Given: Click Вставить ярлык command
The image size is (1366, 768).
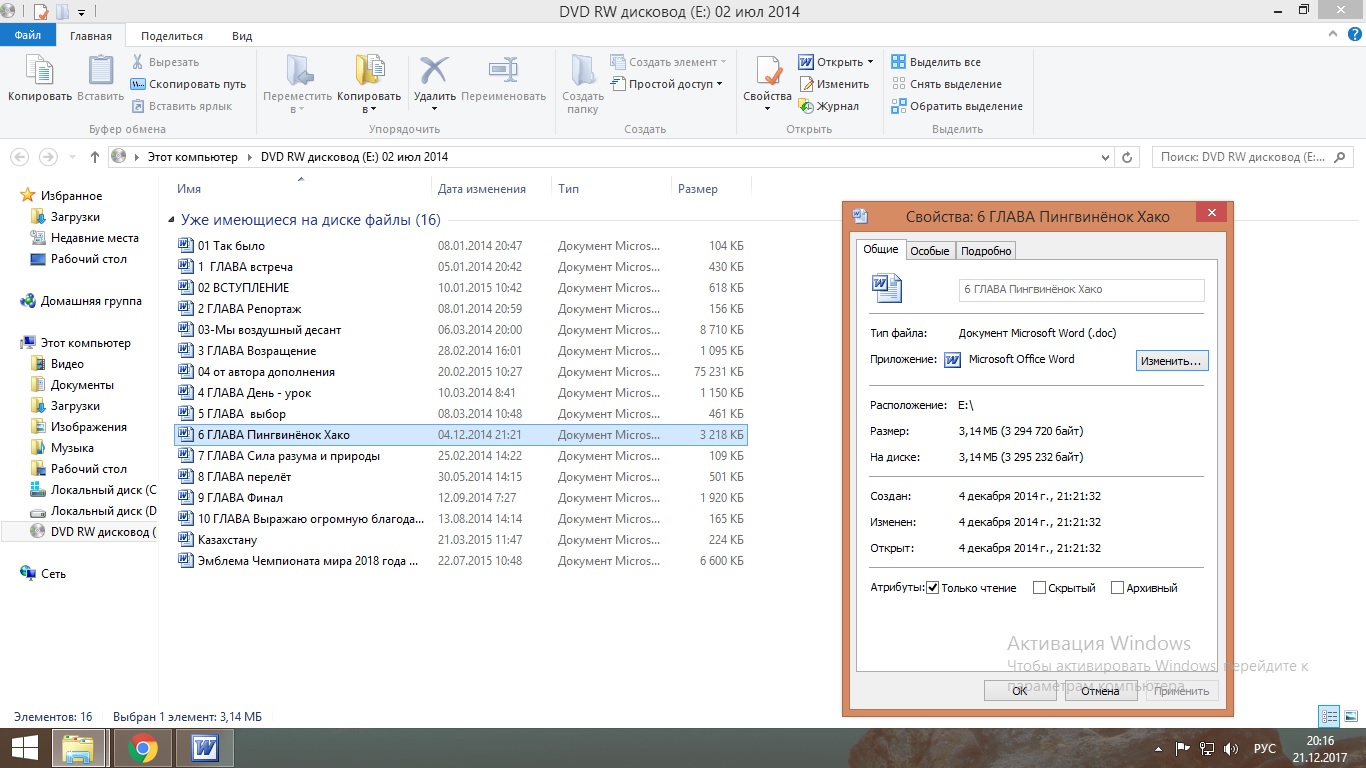Looking at the screenshot, I should [181, 106].
